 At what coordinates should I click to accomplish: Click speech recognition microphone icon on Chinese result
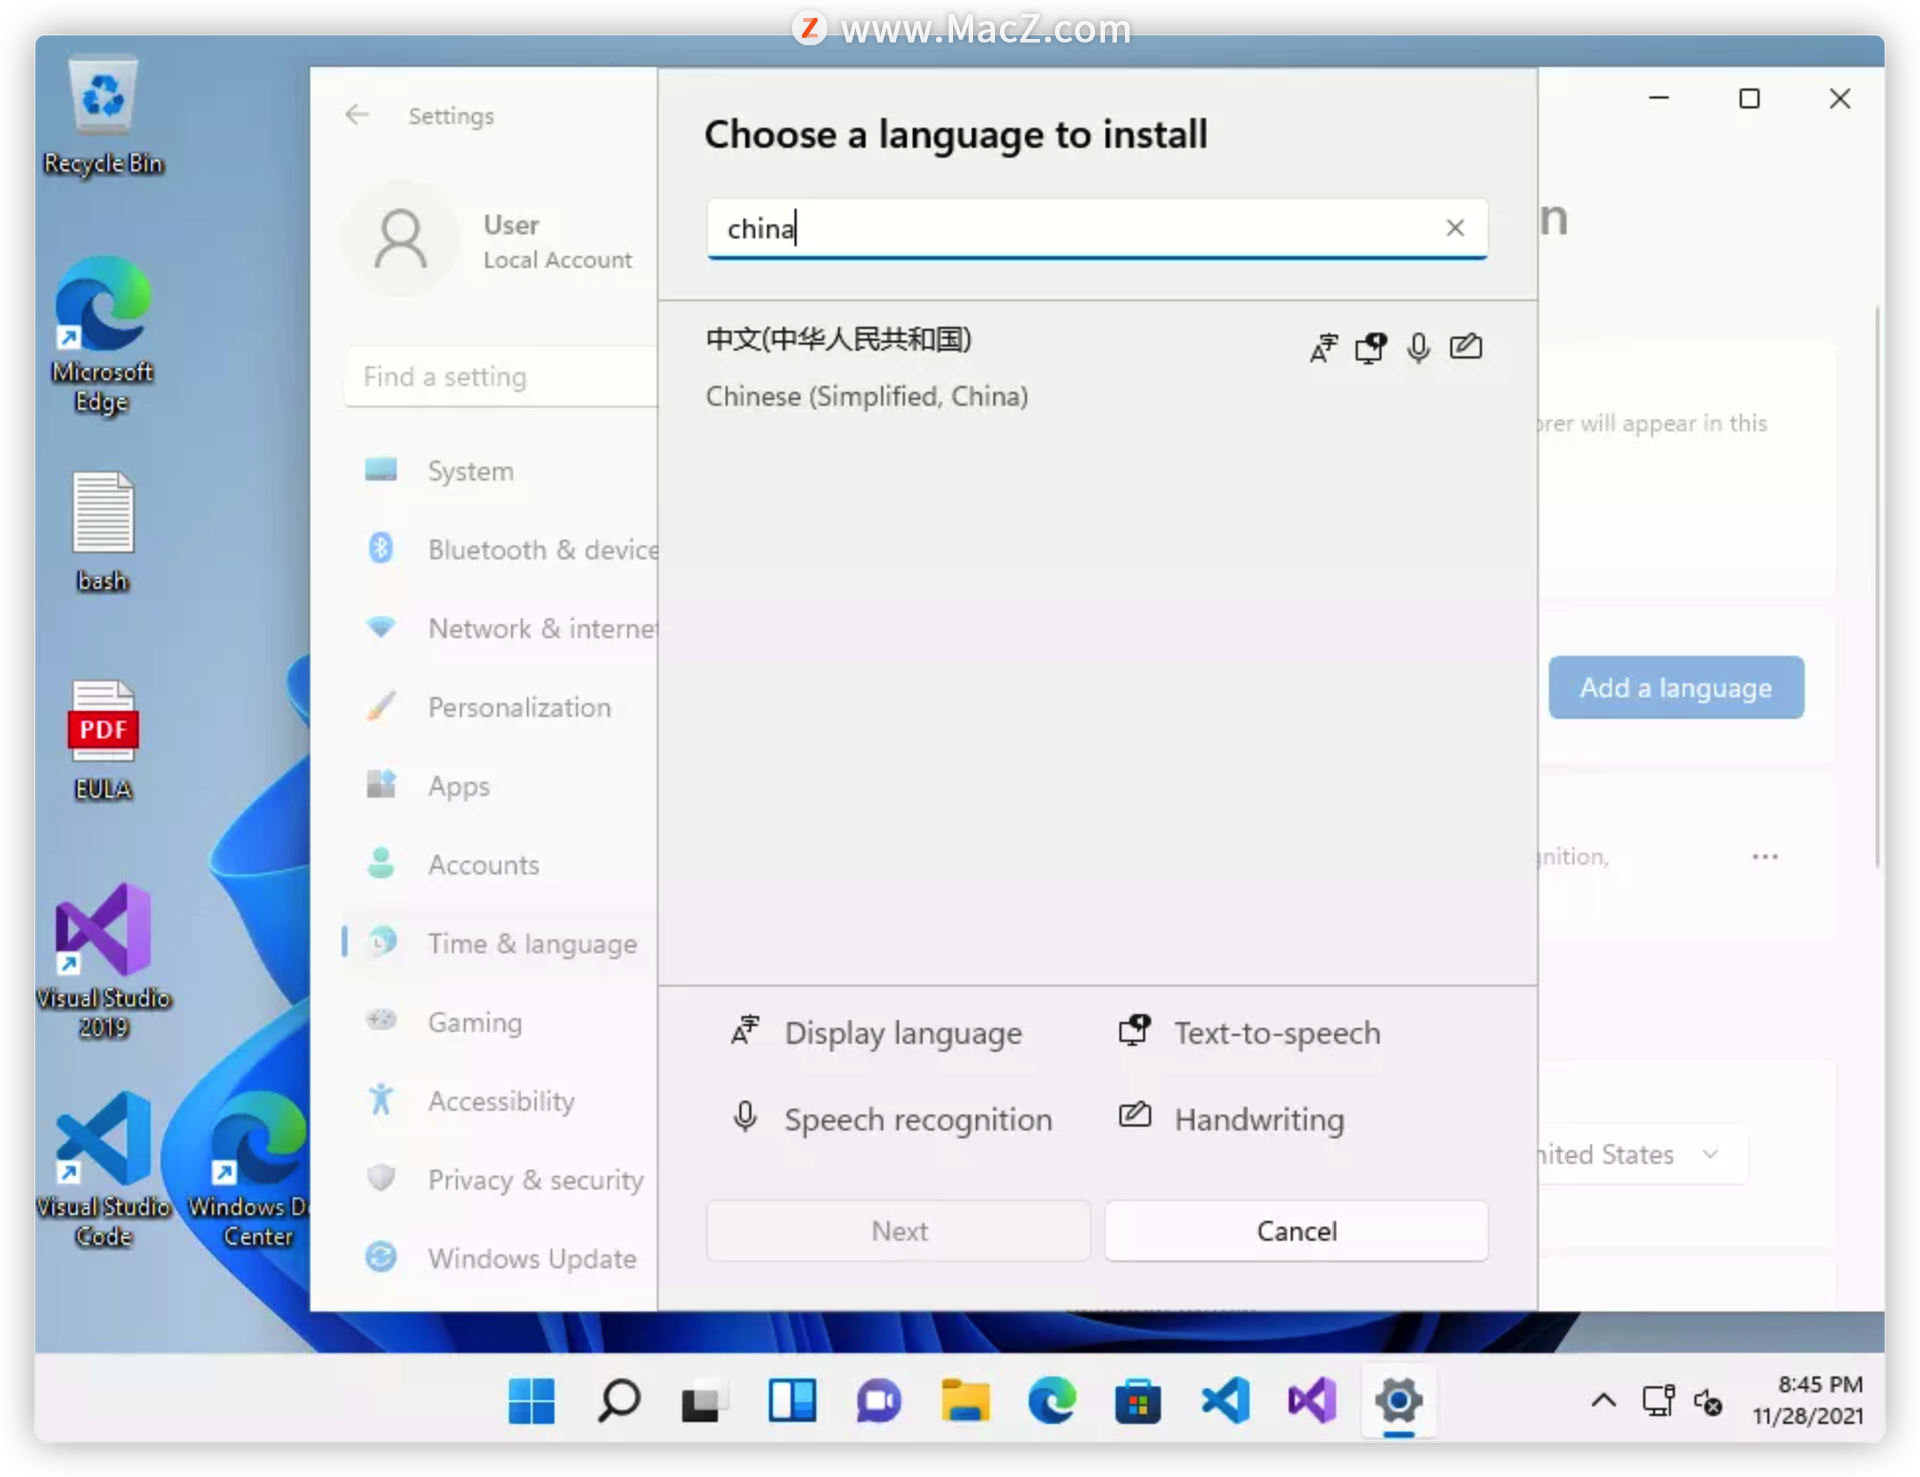tap(1418, 347)
